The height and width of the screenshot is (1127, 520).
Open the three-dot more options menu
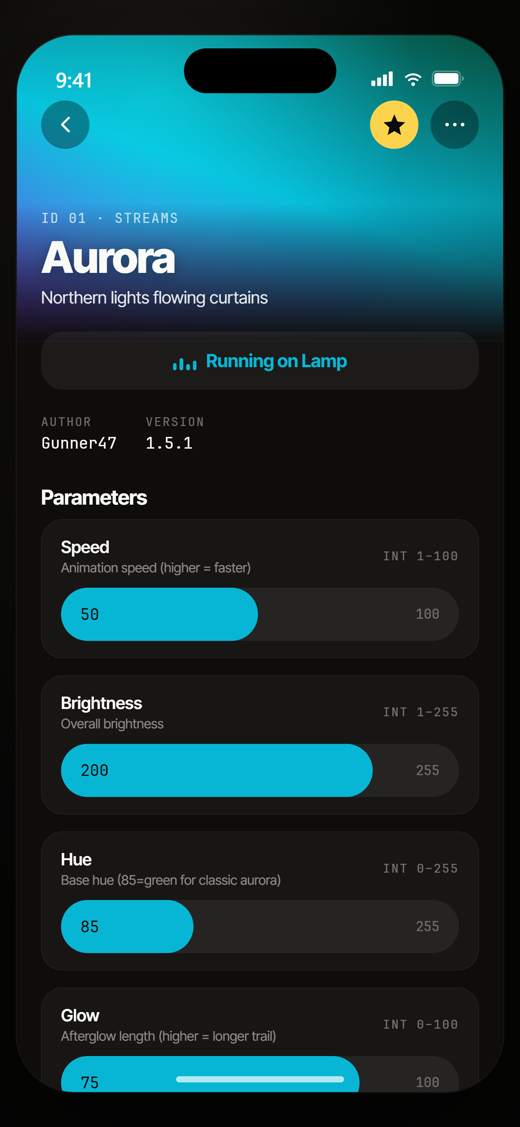[455, 125]
